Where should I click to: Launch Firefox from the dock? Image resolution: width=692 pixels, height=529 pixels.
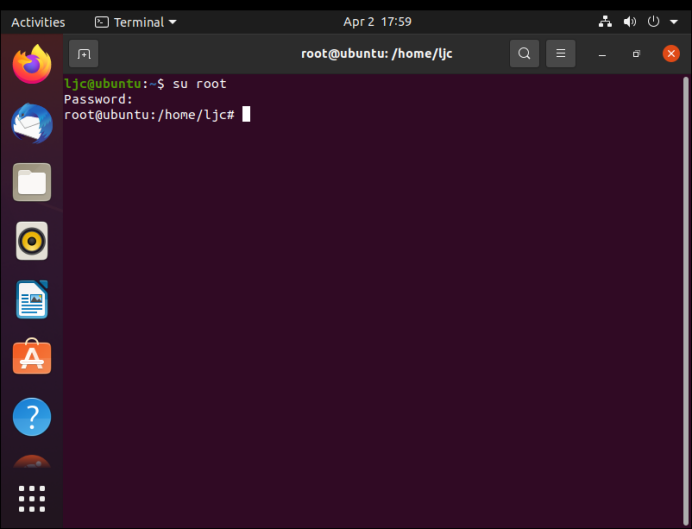[32, 64]
